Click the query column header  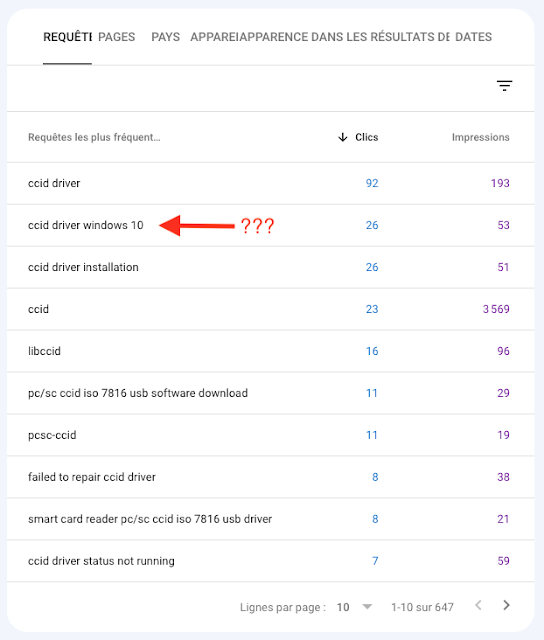[94, 137]
